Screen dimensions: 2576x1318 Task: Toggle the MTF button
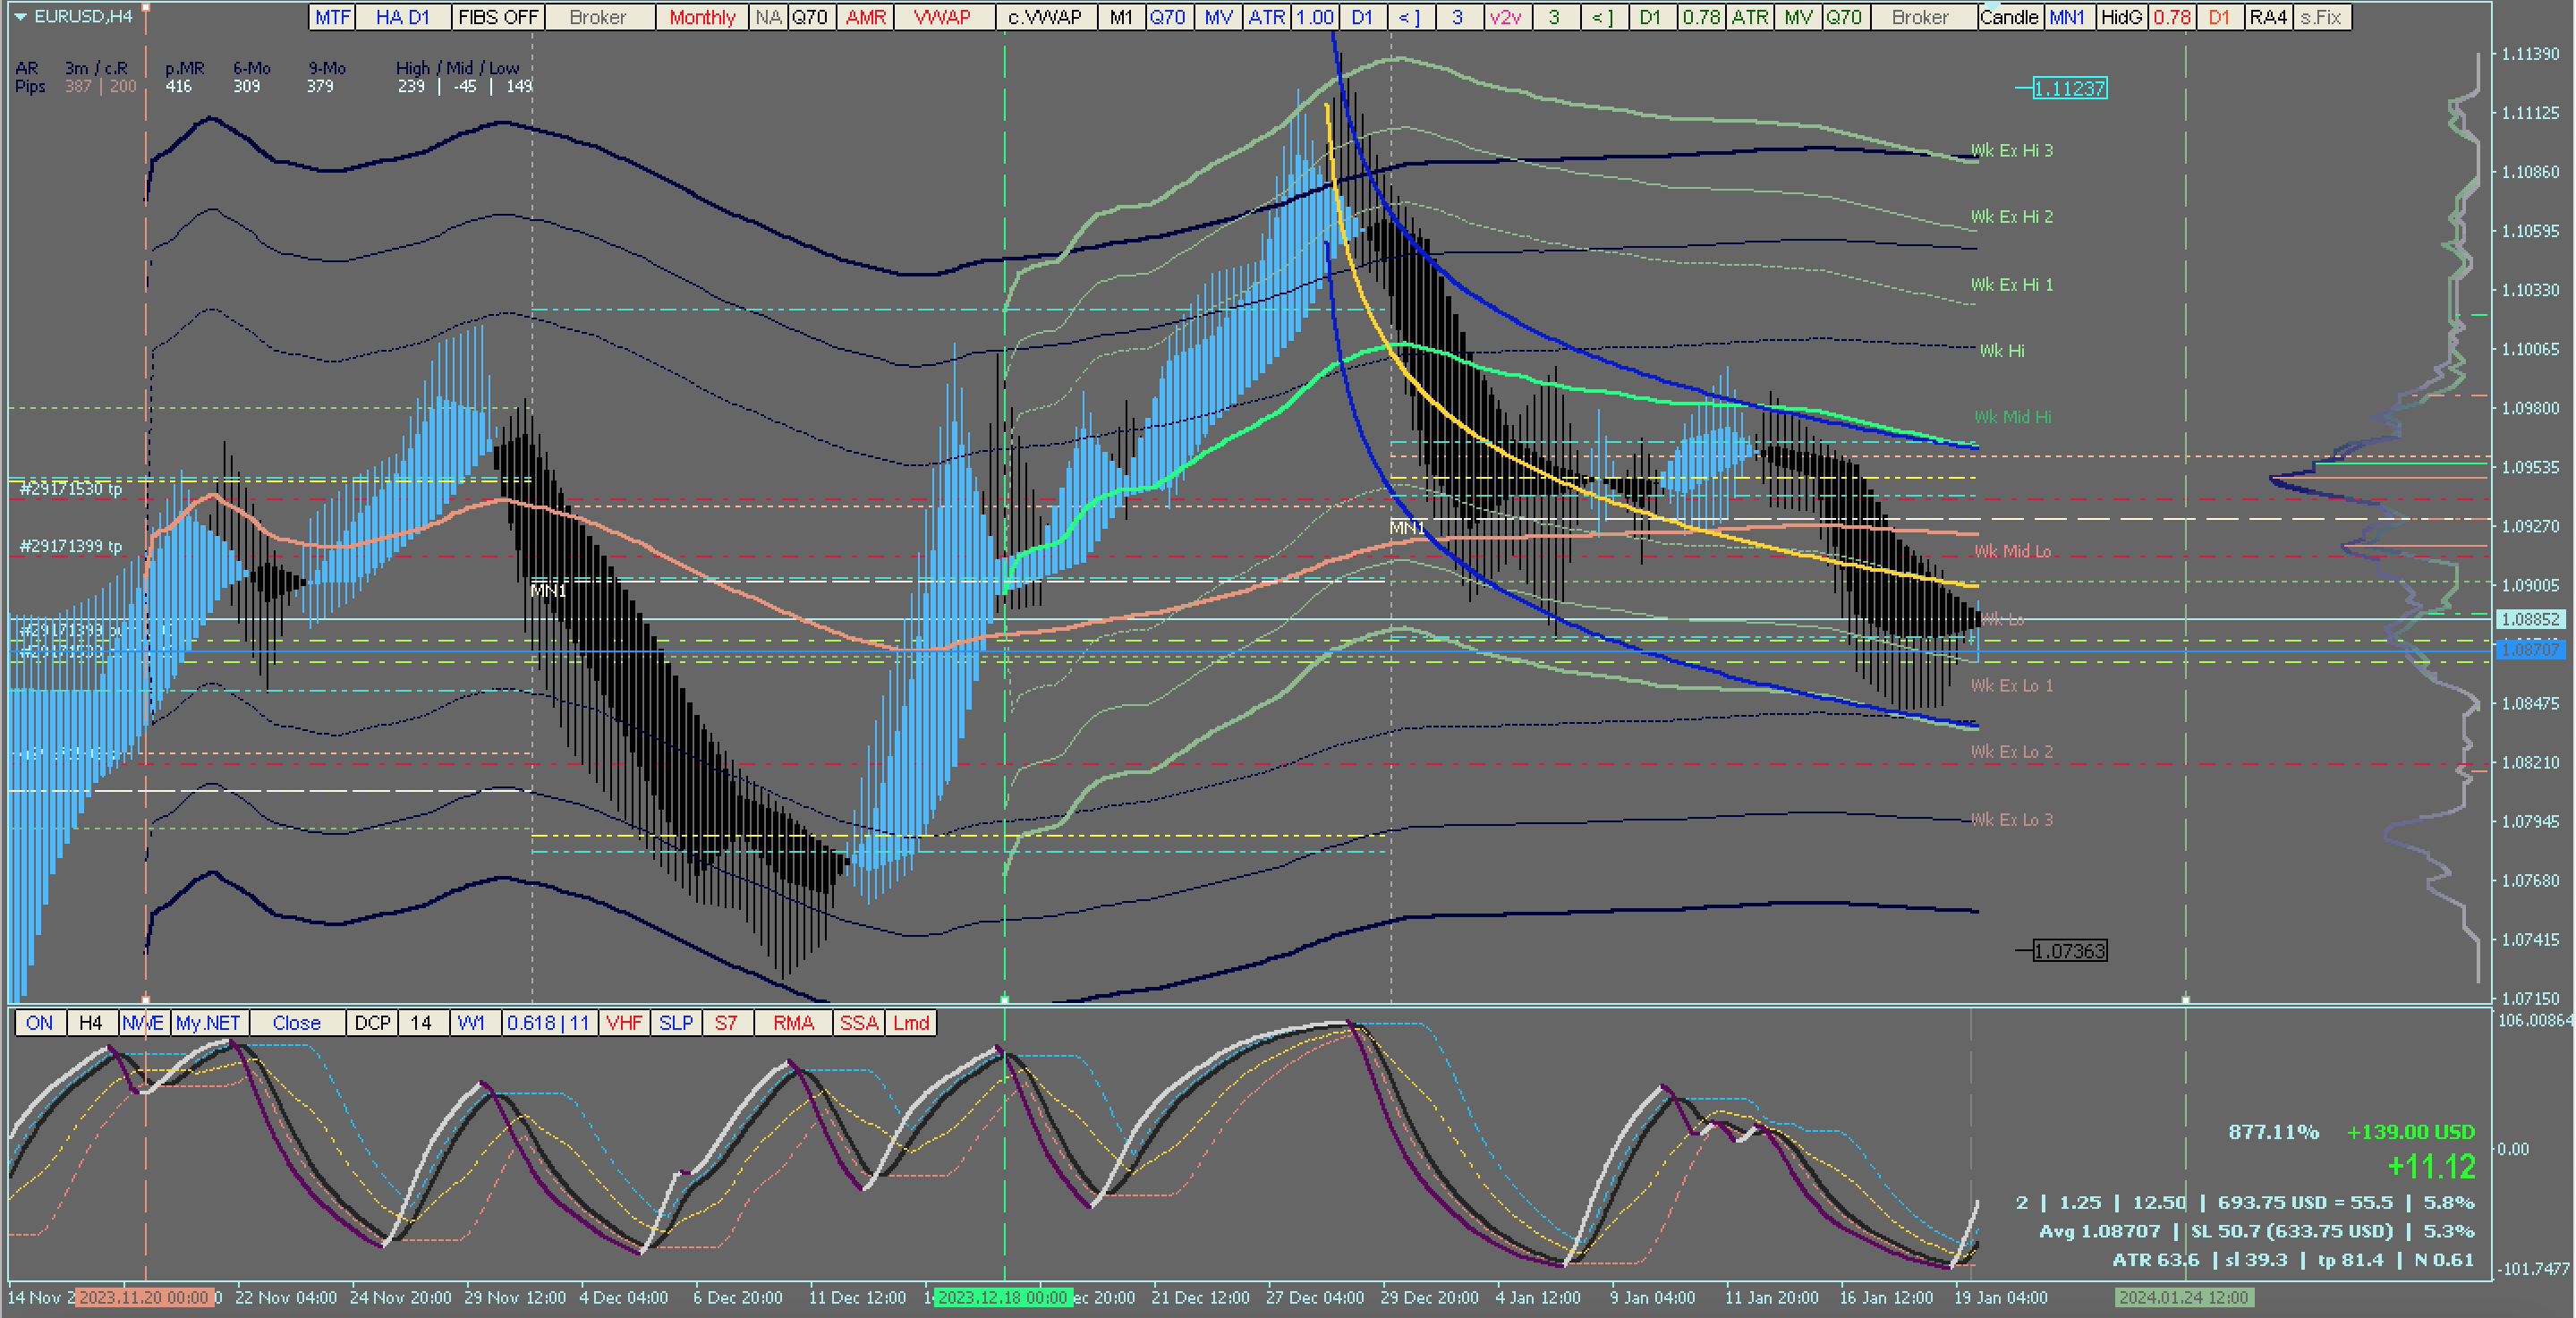point(332,17)
